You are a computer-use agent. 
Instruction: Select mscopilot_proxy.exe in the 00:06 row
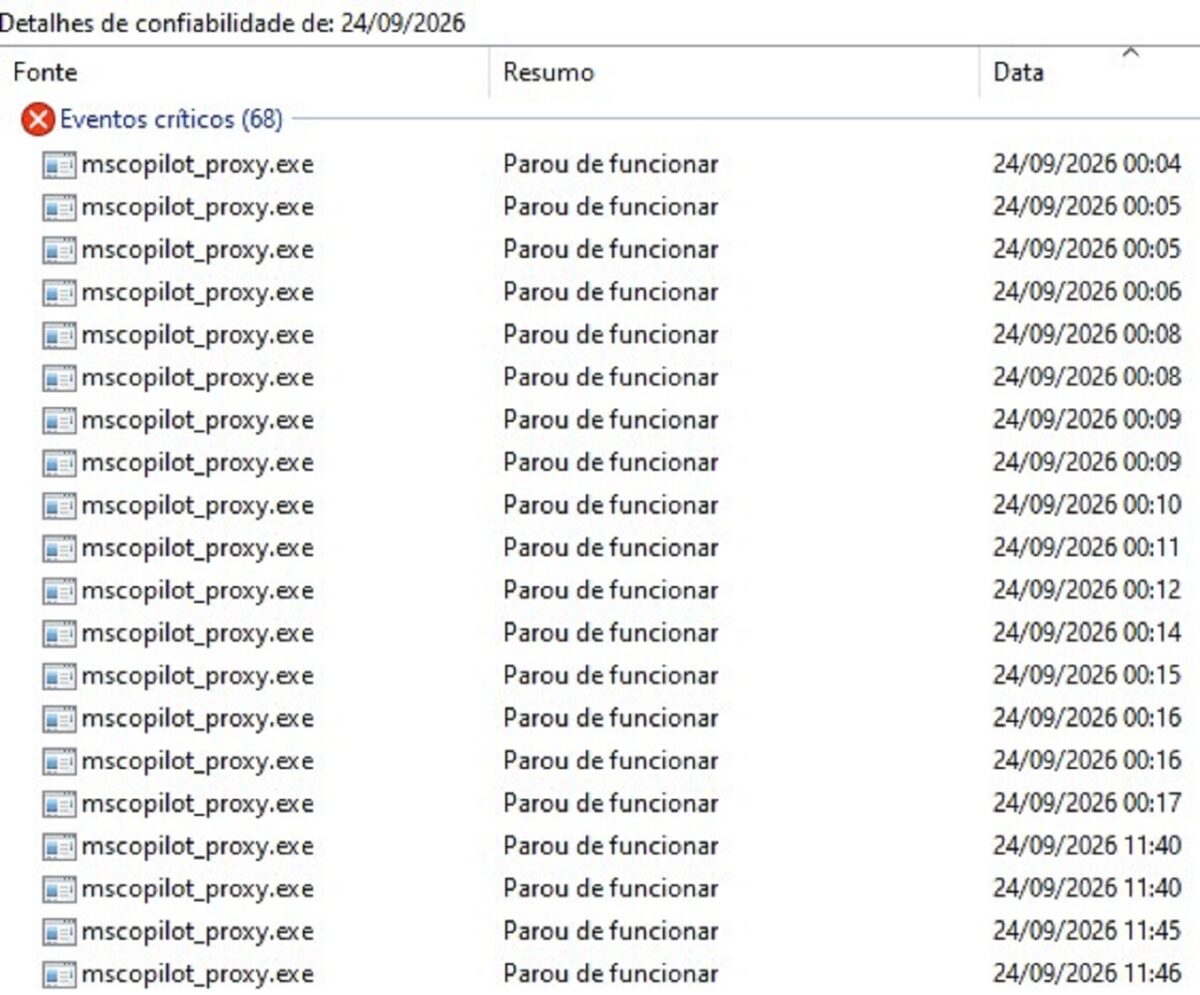pos(197,292)
